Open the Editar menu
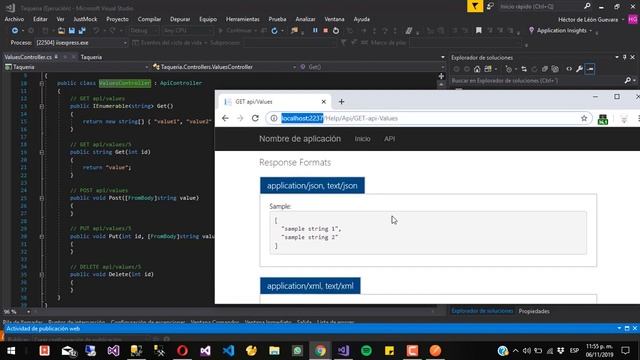Image resolution: width=640 pixels, height=360 pixels. 40,19
